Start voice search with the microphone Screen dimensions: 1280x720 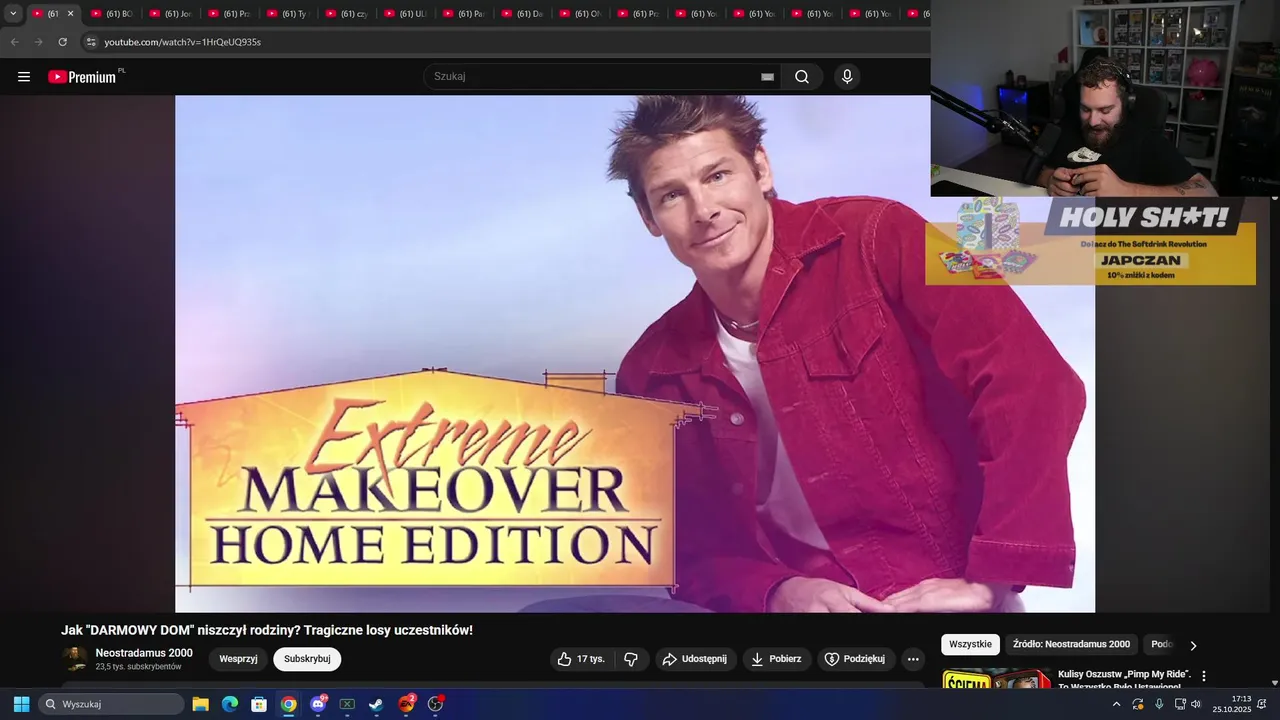847,77
